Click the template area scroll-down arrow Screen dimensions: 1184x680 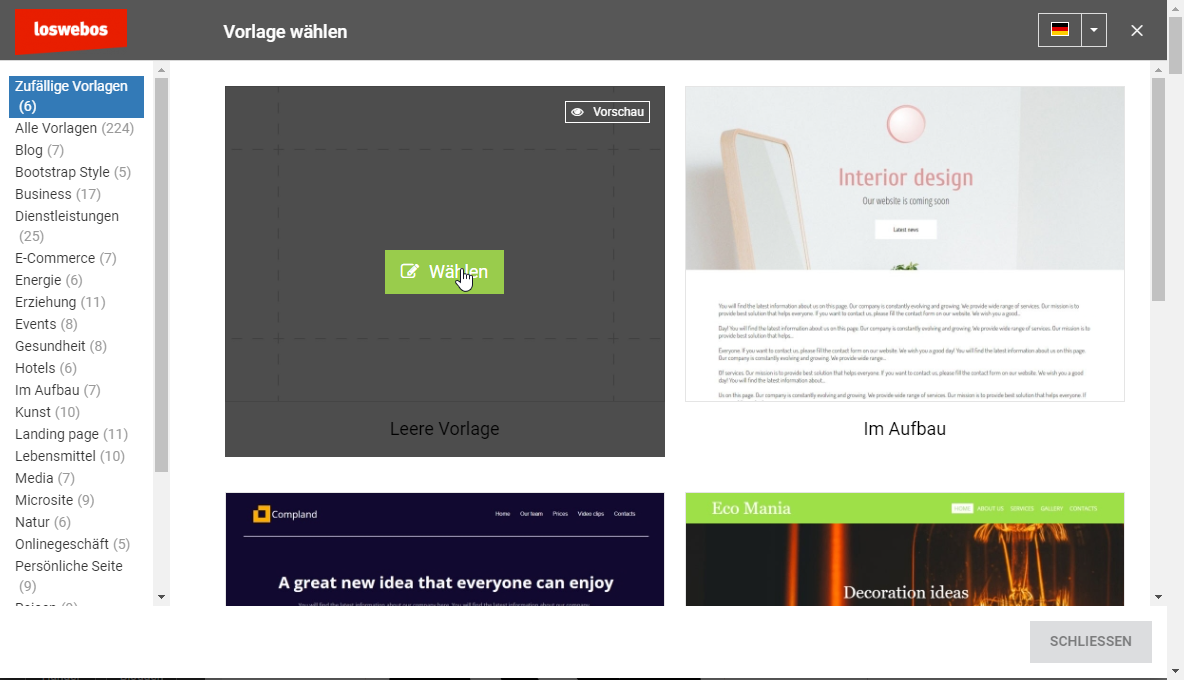click(1159, 597)
